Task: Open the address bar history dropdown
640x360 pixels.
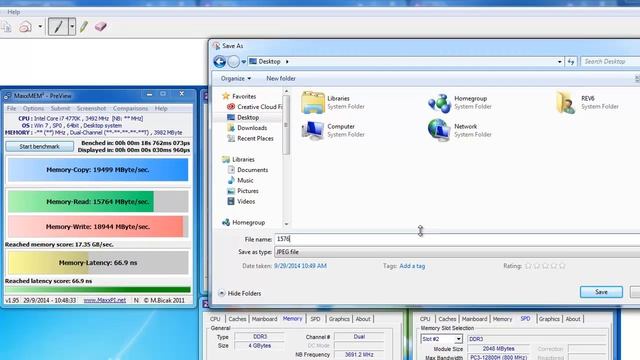Action: click(x=560, y=62)
